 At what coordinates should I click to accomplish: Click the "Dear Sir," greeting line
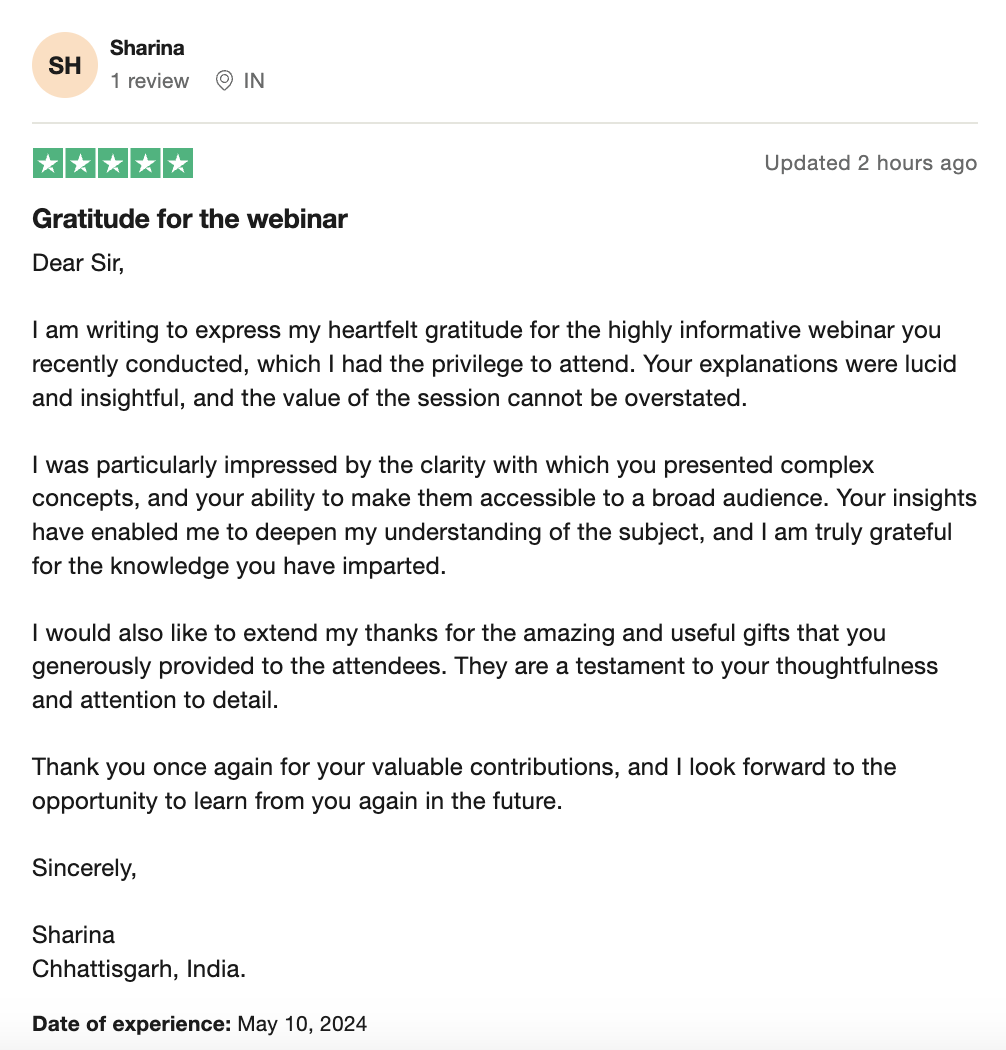pyautogui.click(x=78, y=263)
